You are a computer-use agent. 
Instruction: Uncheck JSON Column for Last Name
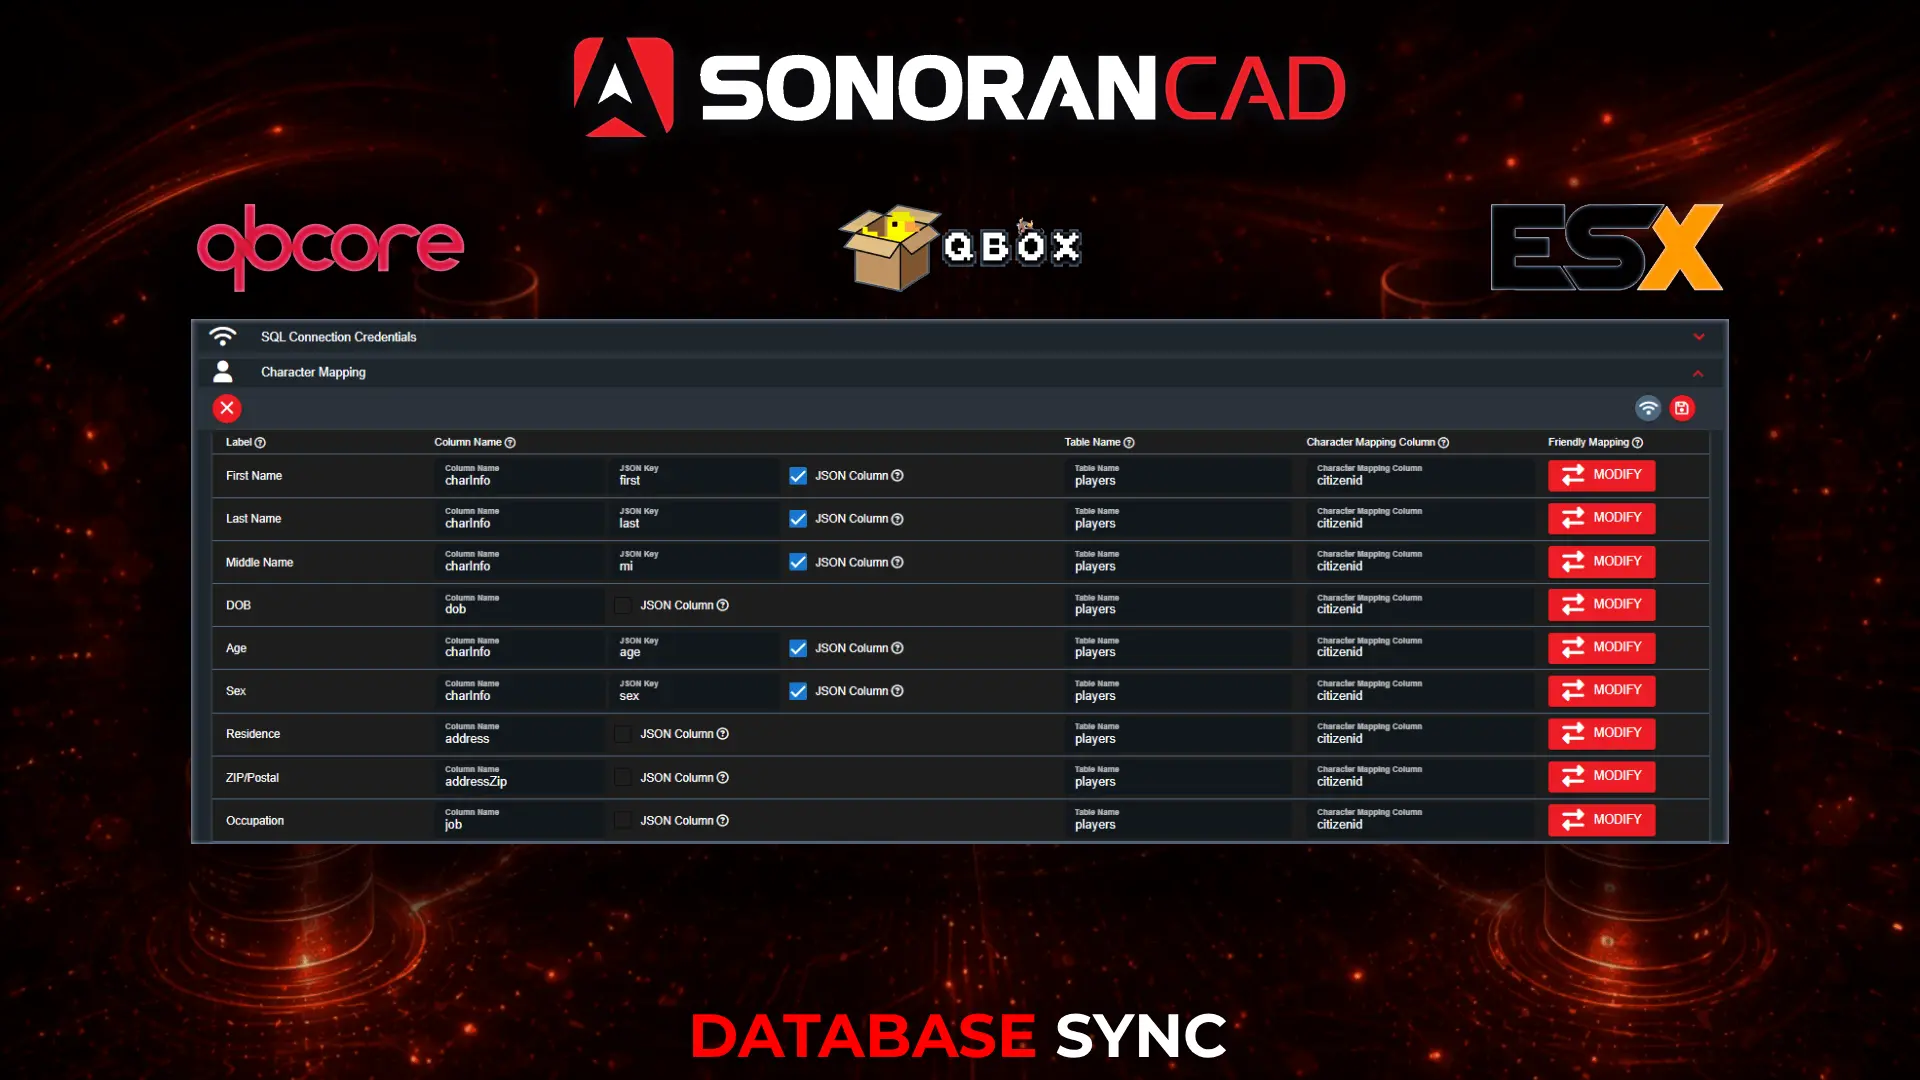(798, 519)
